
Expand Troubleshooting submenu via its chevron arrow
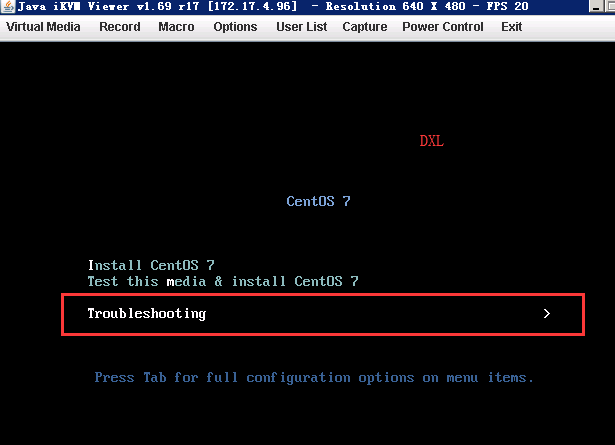(x=547, y=313)
